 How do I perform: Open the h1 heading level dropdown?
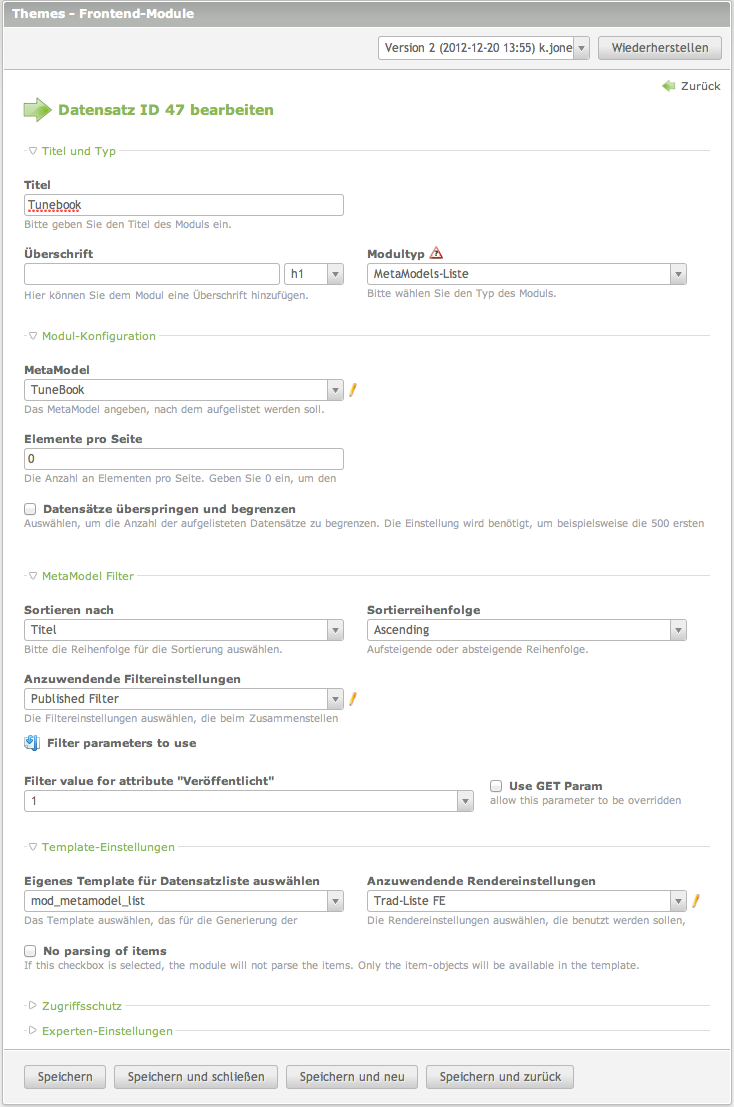point(335,273)
